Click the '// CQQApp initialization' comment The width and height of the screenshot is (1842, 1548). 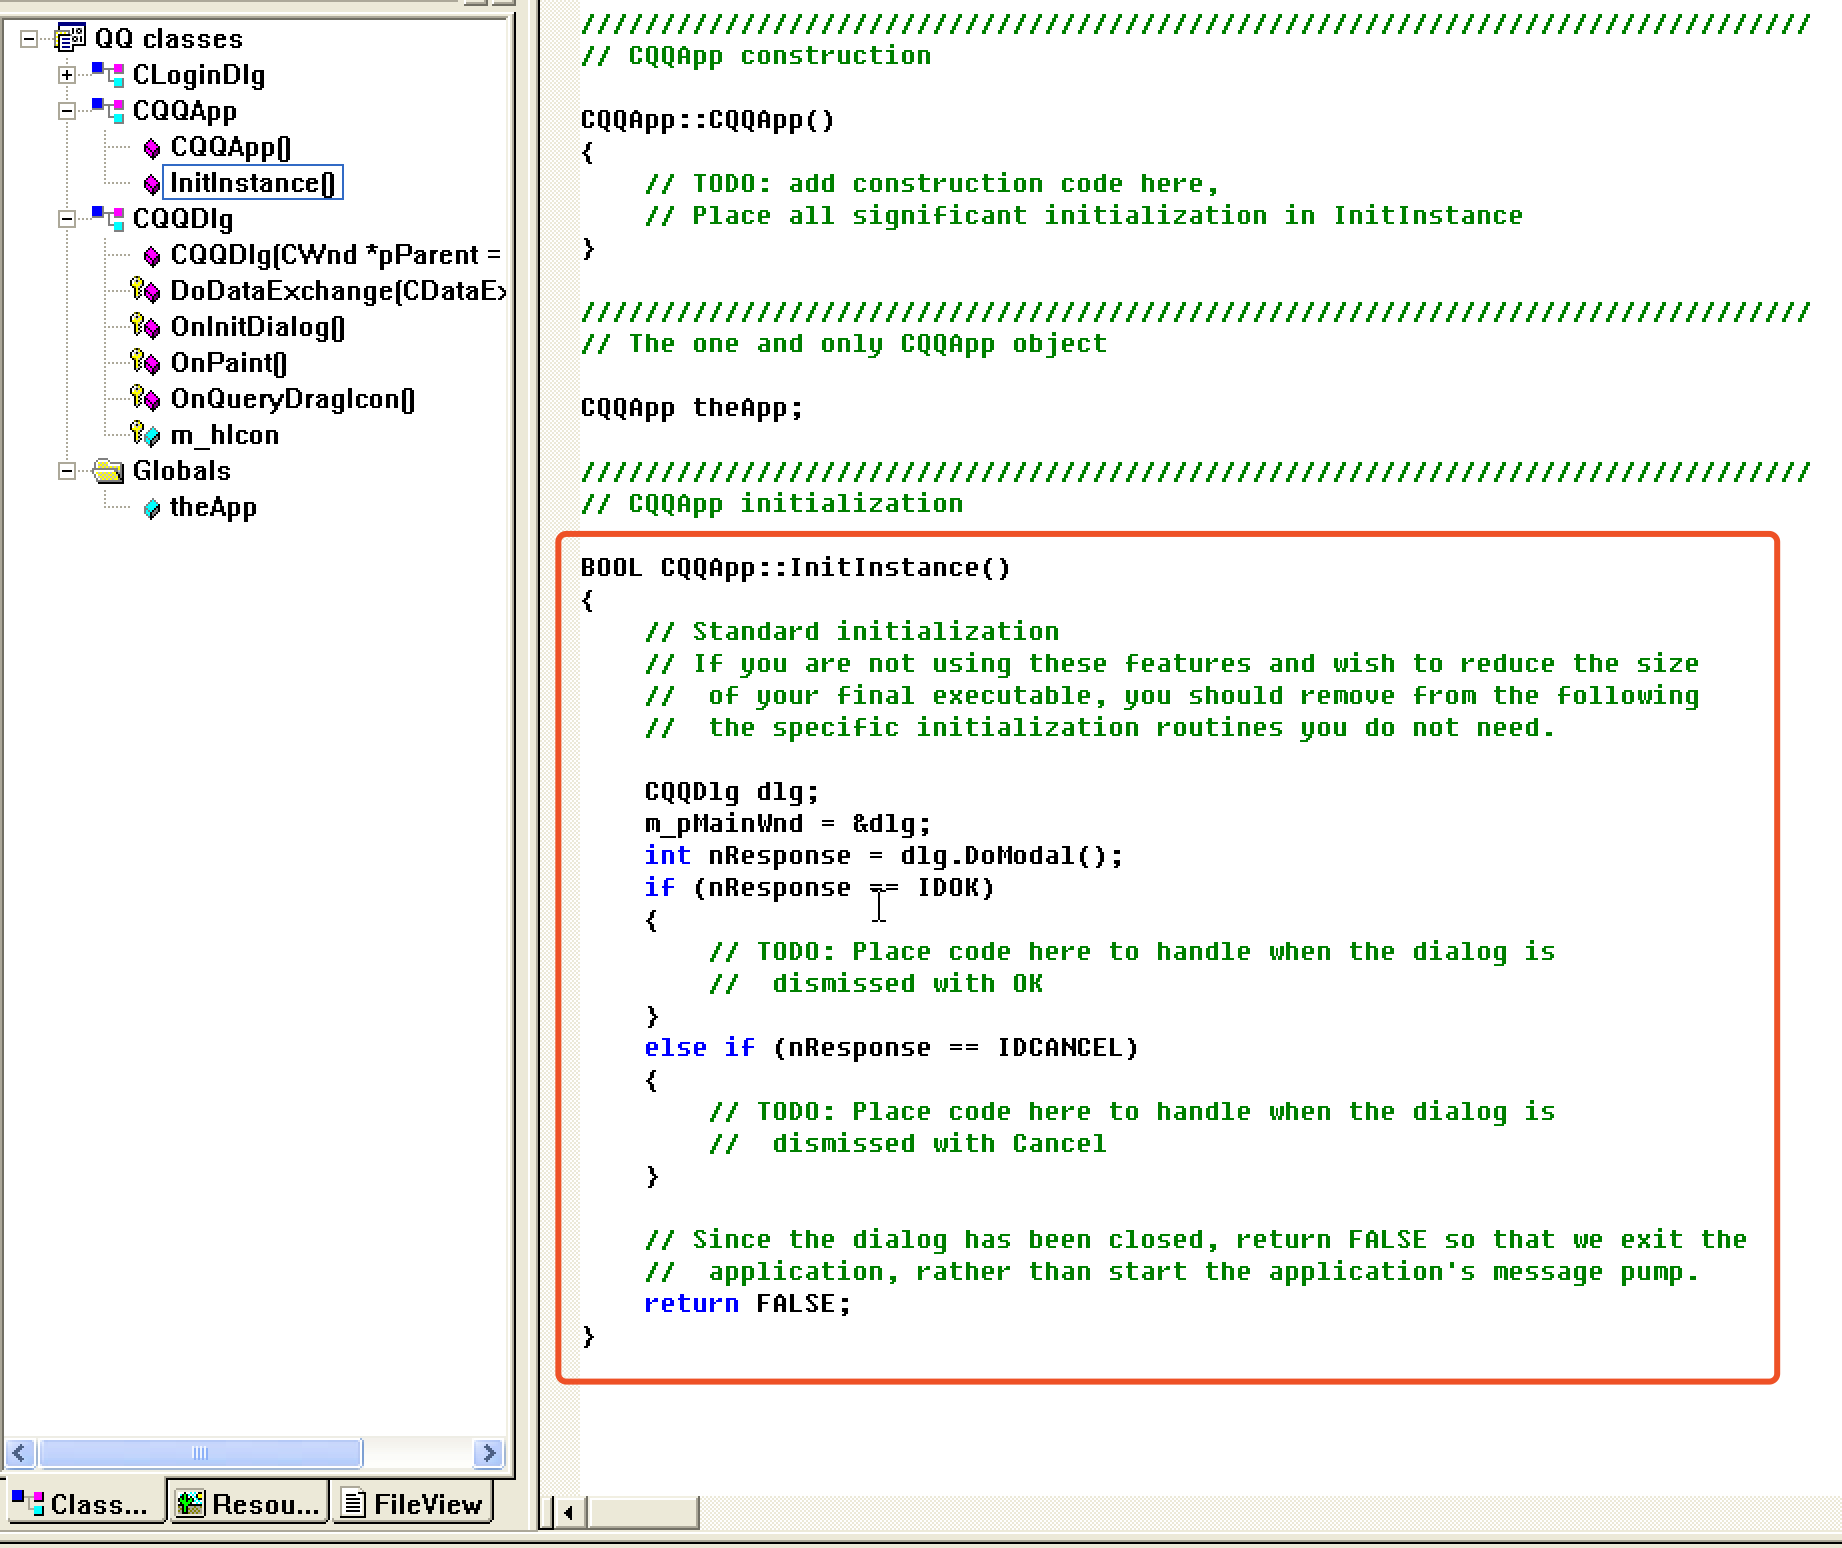tap(772, 504)
